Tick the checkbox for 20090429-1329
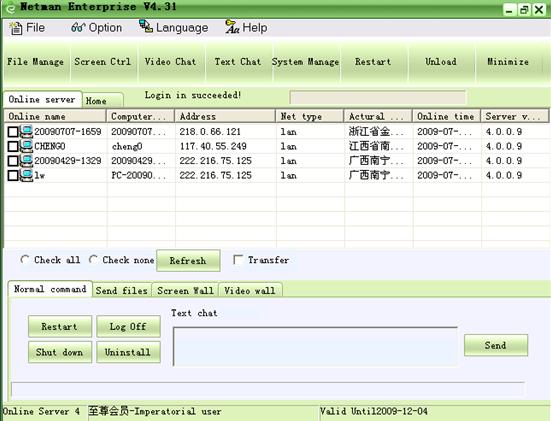The image size is (551, 421). click(x=13, y=161)
